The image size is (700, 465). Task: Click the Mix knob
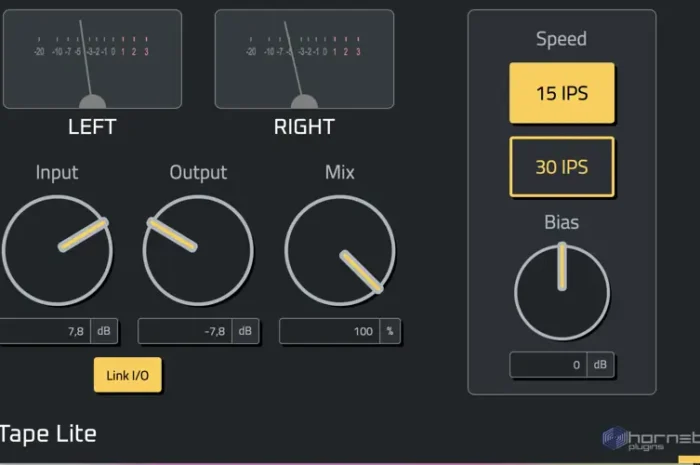(x=340, y=250)
